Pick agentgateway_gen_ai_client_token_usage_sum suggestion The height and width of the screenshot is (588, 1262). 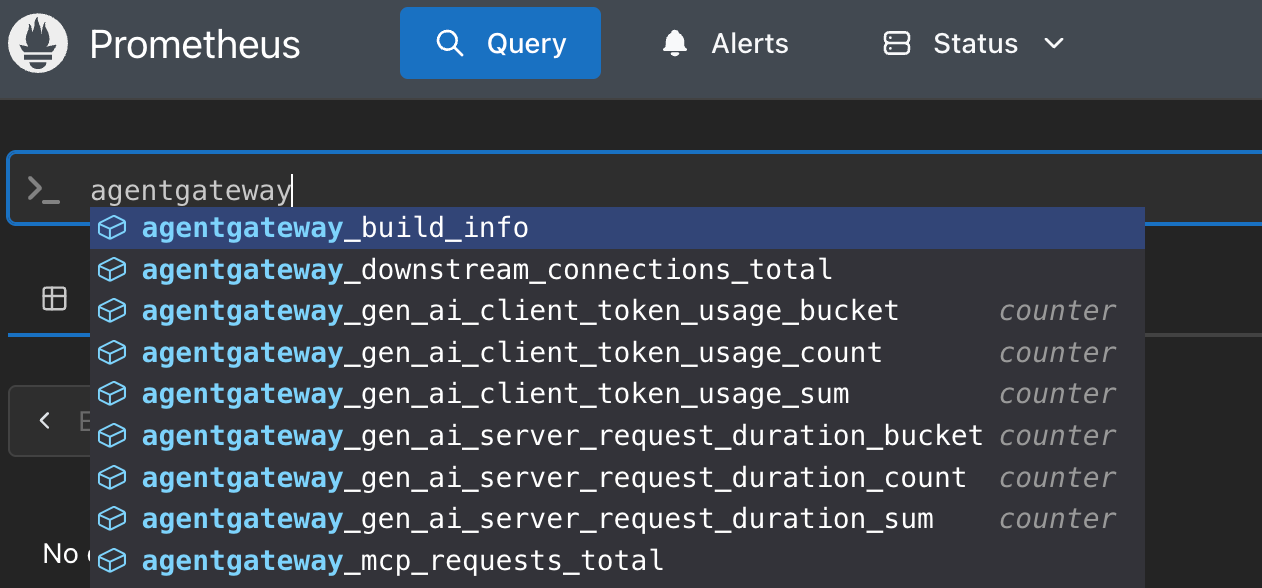click(x=495, y=394)
